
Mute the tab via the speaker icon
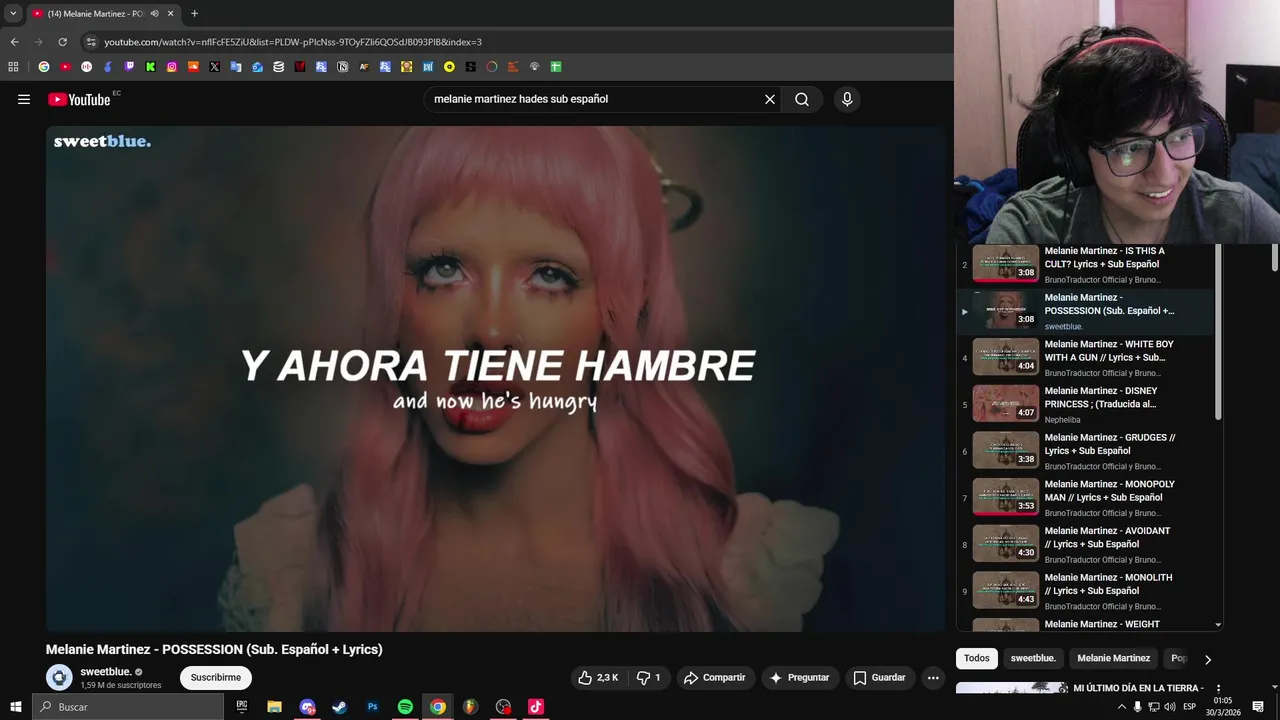pos(155,14)
